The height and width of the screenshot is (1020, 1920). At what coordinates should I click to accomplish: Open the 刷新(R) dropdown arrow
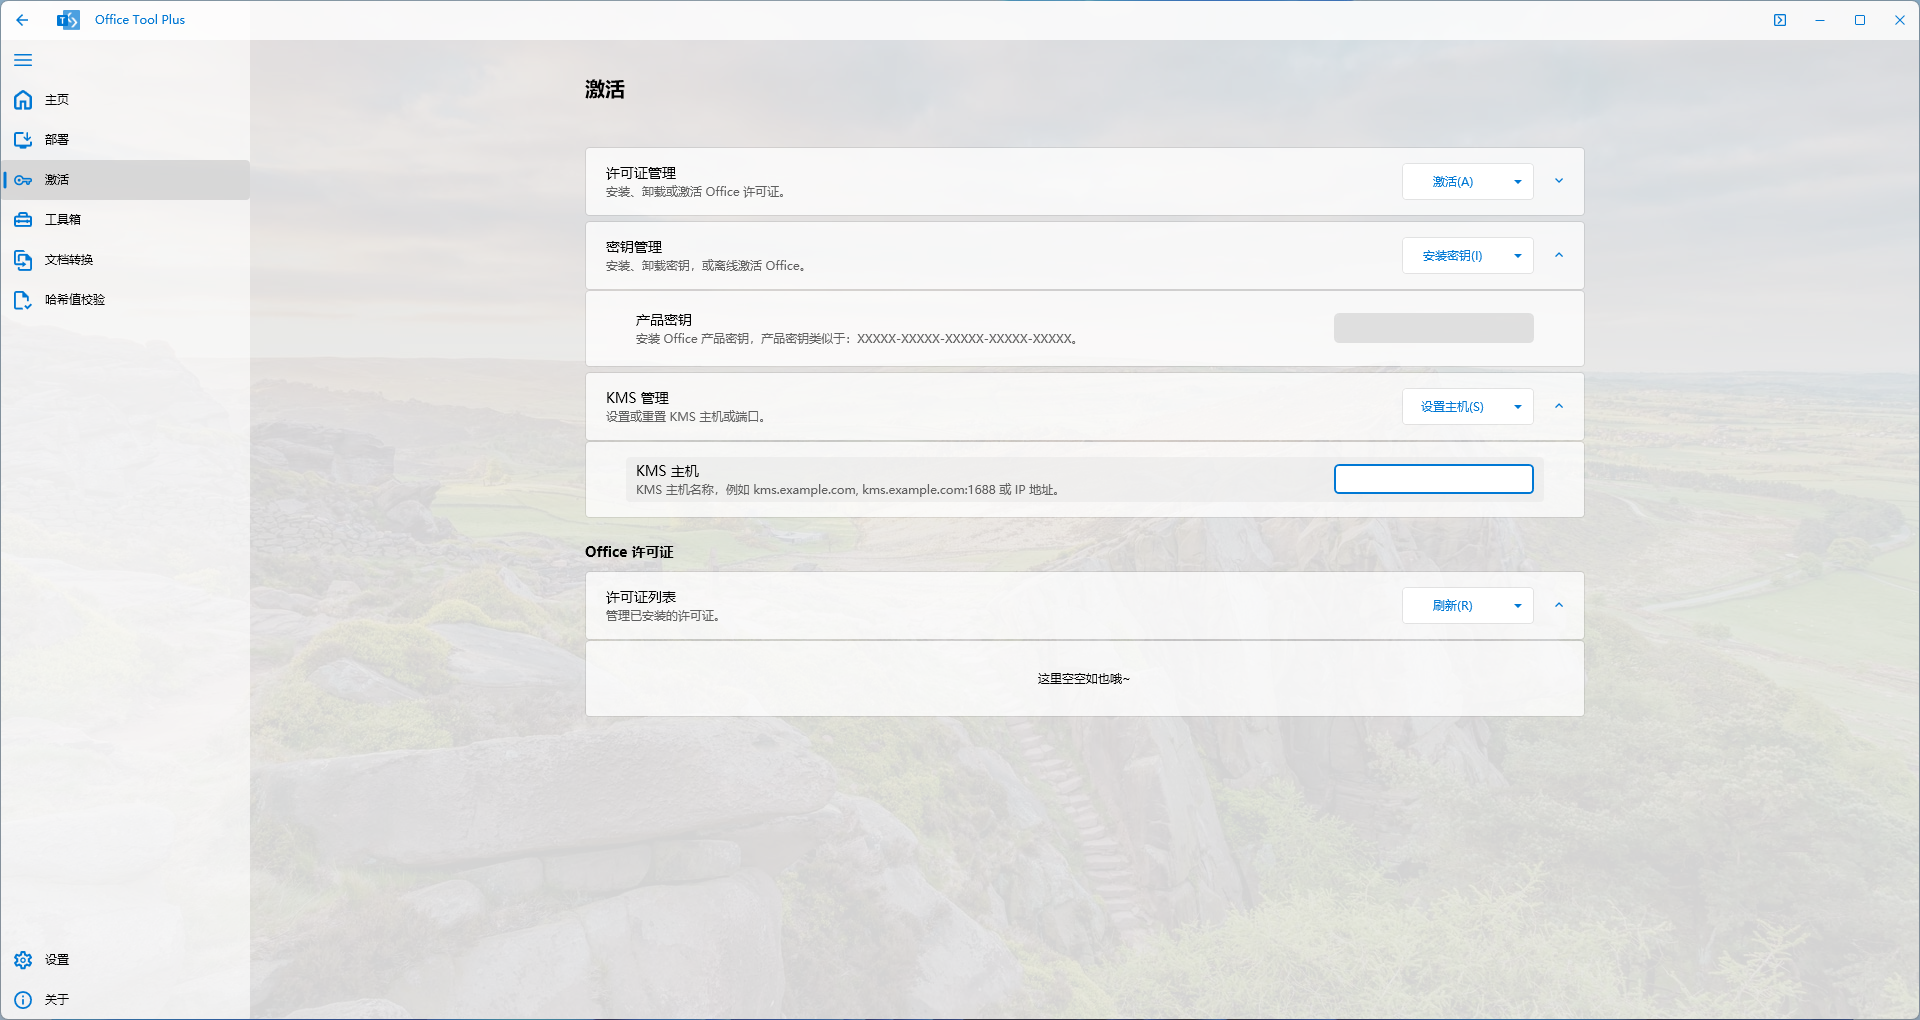coord(1516,605)
